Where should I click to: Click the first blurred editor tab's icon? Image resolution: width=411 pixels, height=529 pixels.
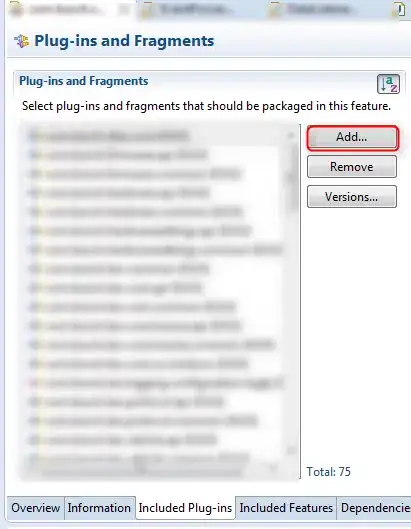click(x=16, y=9)
